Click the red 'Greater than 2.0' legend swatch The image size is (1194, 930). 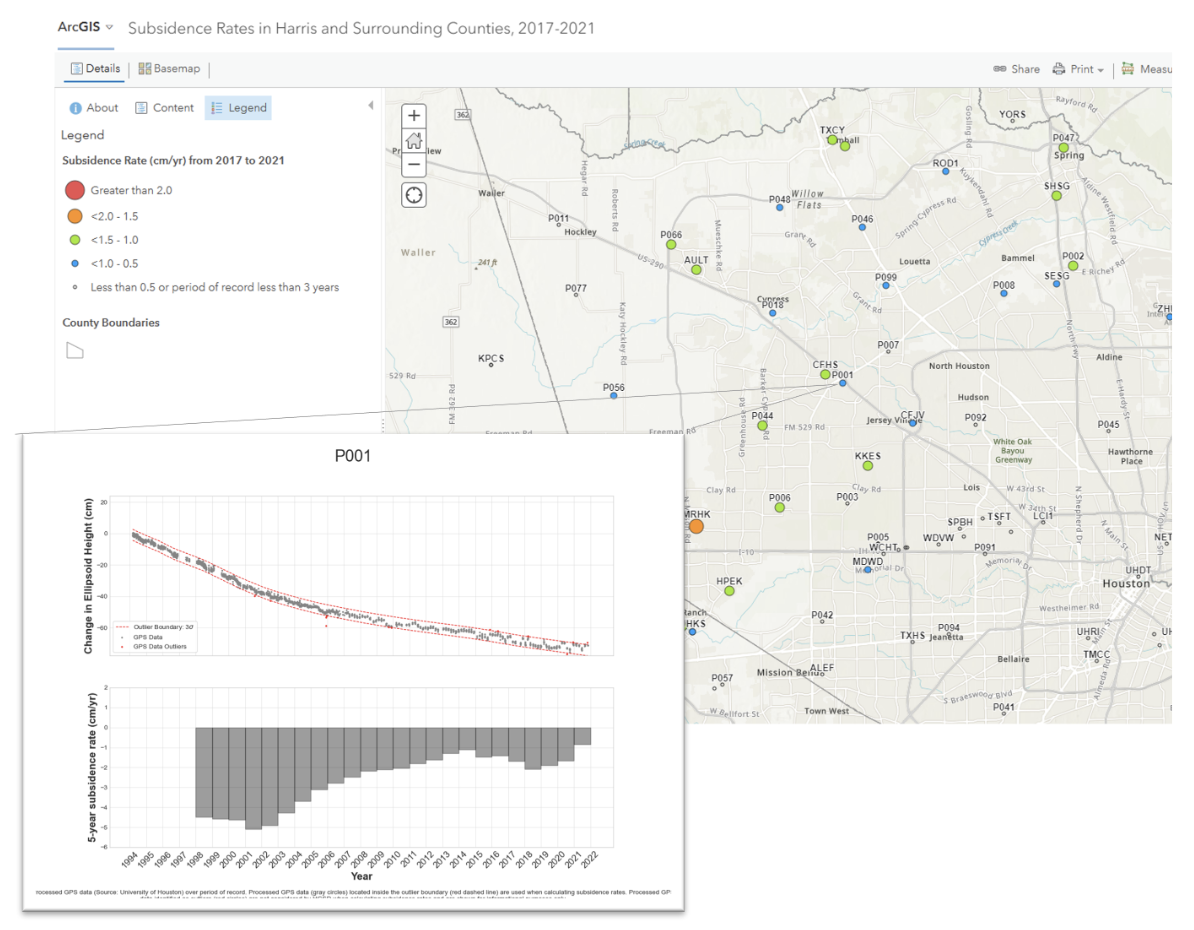(x=75, y=190)
